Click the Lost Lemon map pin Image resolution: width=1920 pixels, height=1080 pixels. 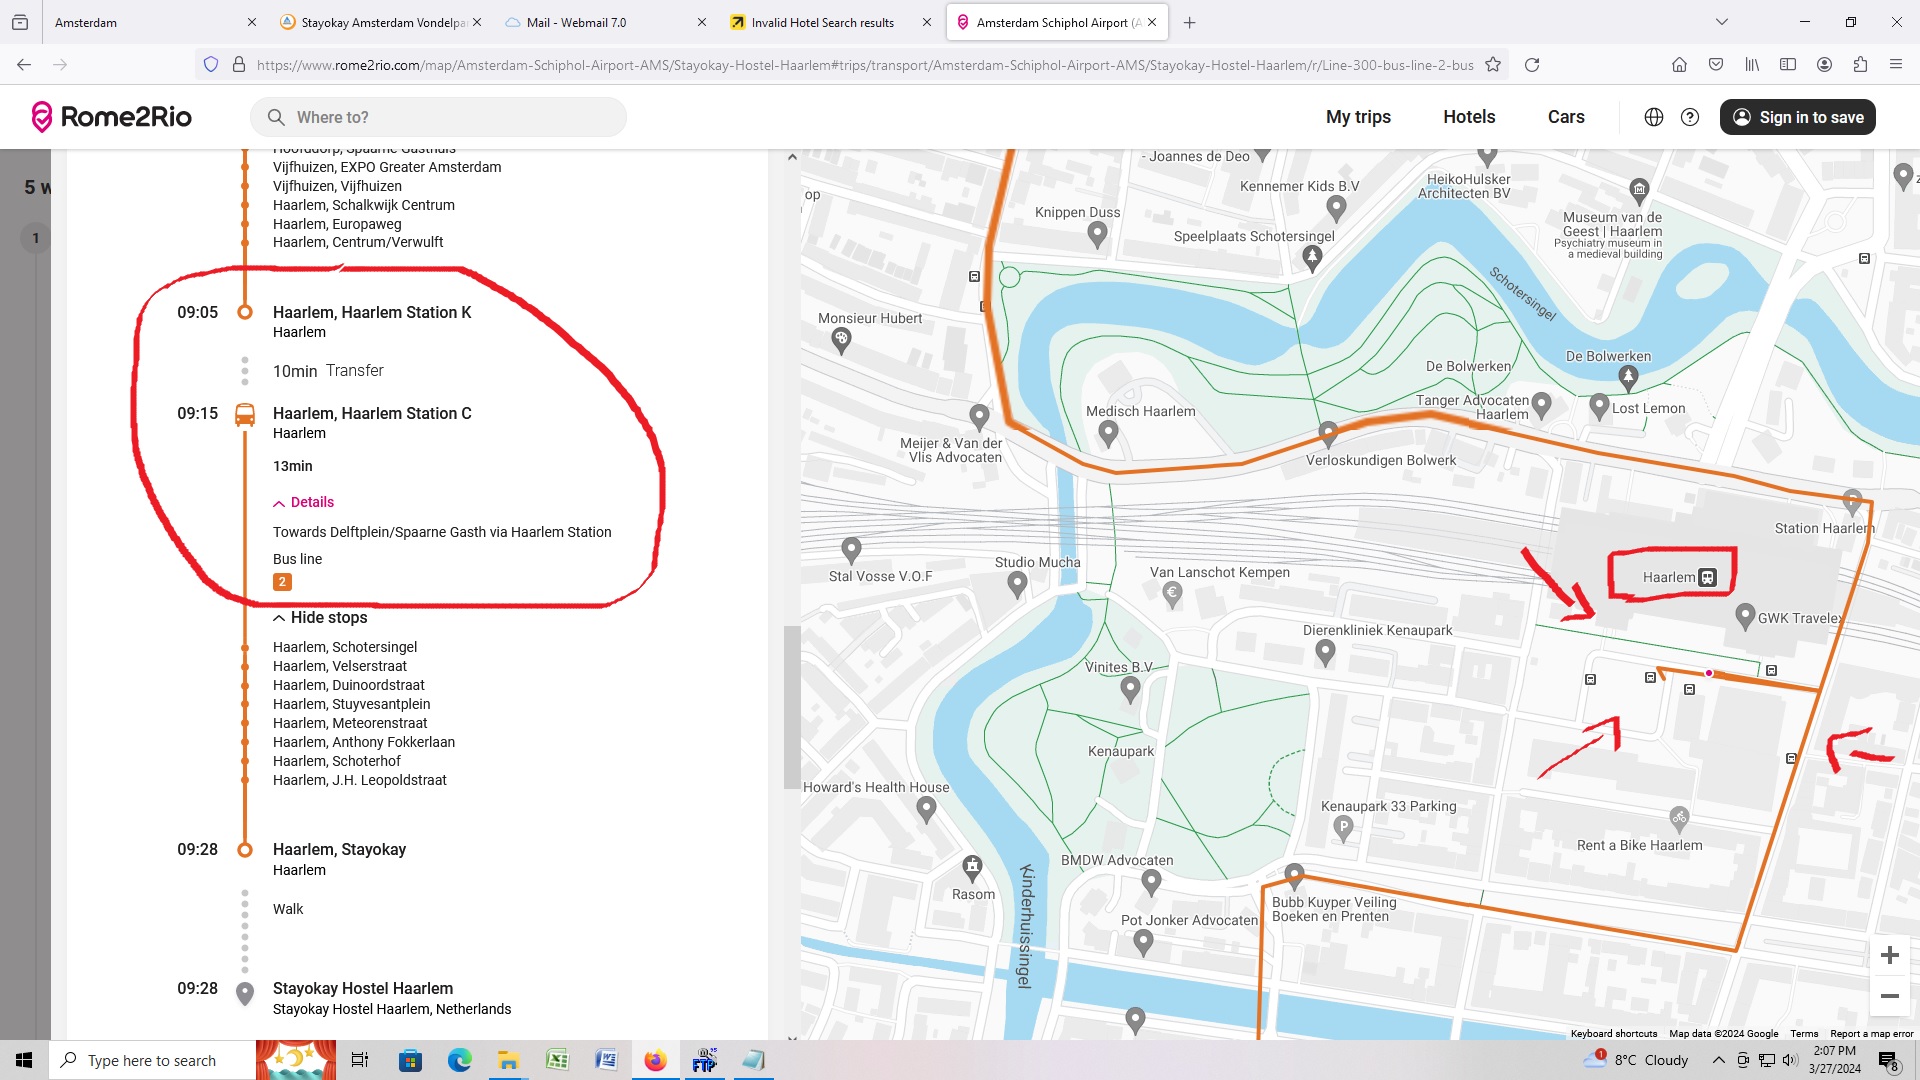pyautogui.click(x=1599, y=406)
